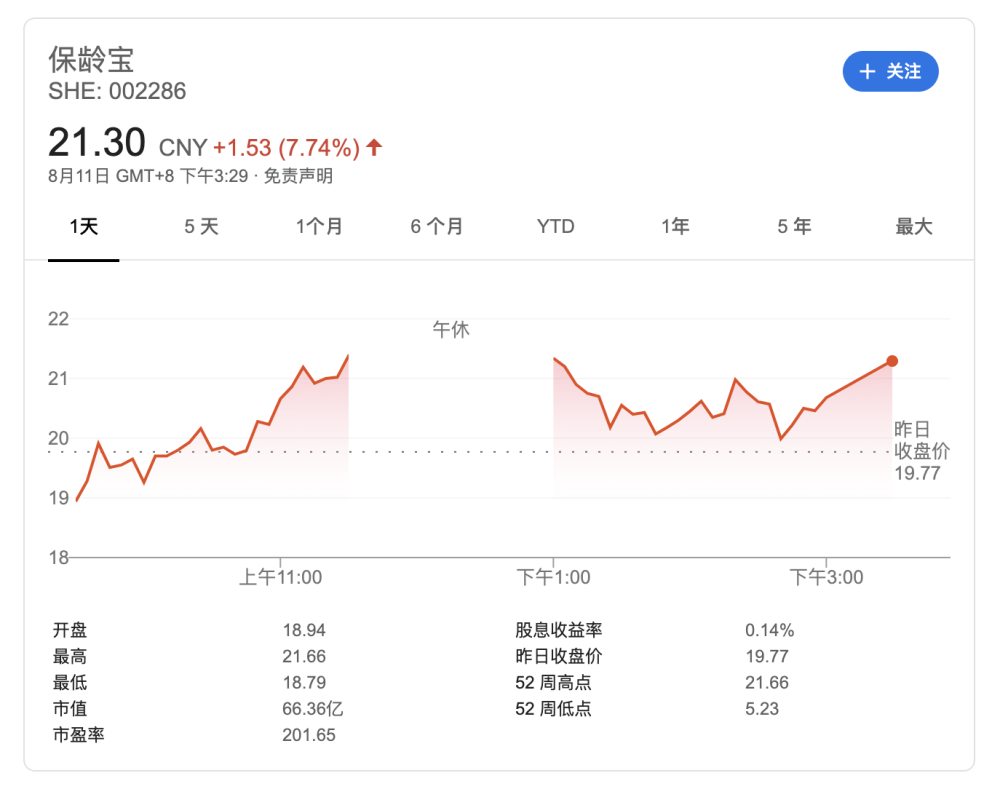View the 5 年 price history tab

coord(794,227)
